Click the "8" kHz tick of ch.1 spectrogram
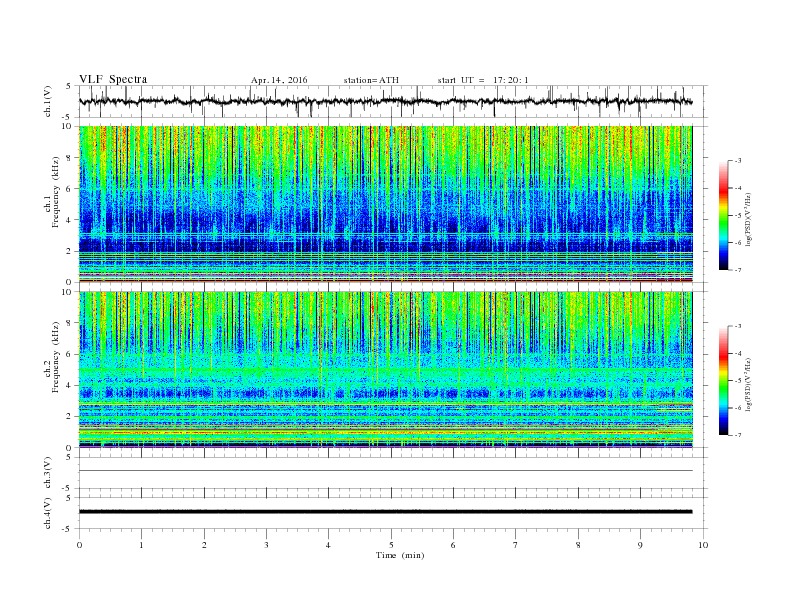Image resolution: width=792 pixels, height=612 pixels. 70,158
